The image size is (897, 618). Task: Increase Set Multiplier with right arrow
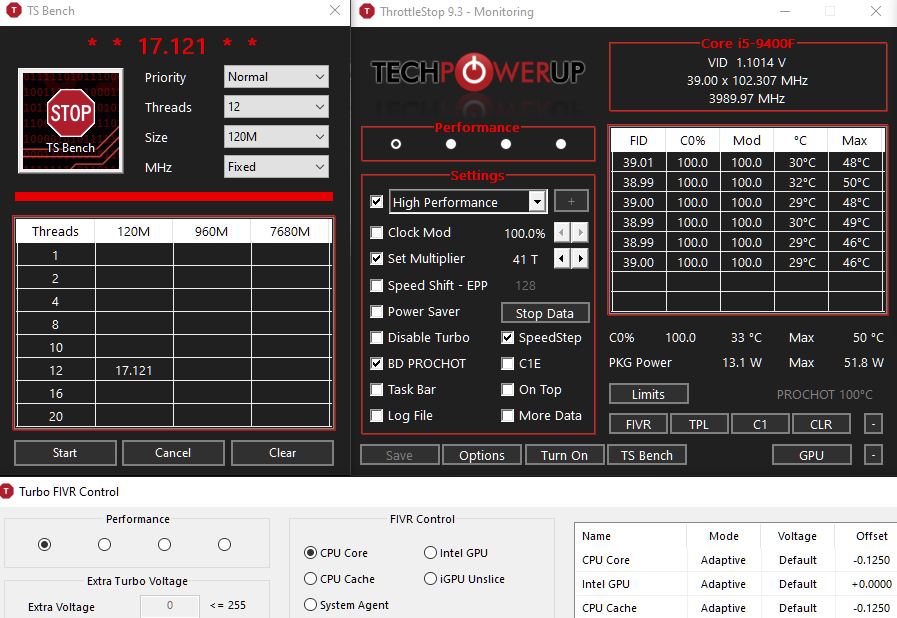(580, 259)
